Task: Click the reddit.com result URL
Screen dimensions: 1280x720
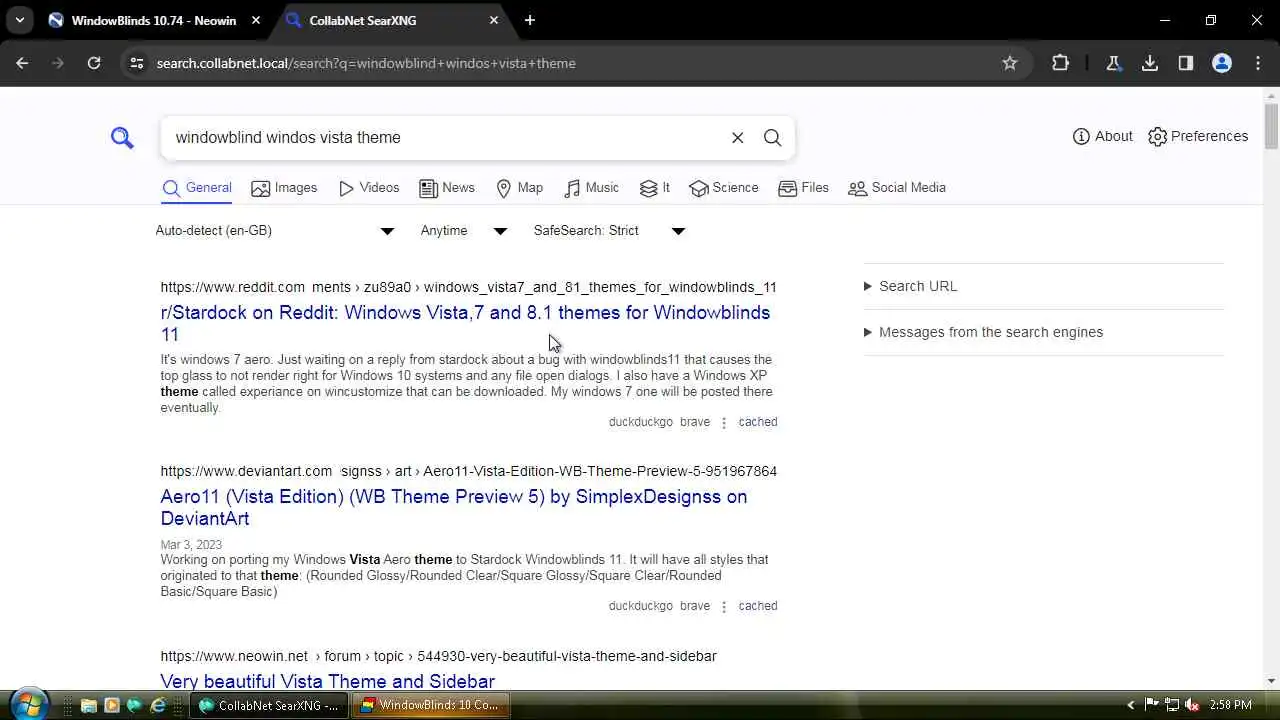Action: point(468,287)
